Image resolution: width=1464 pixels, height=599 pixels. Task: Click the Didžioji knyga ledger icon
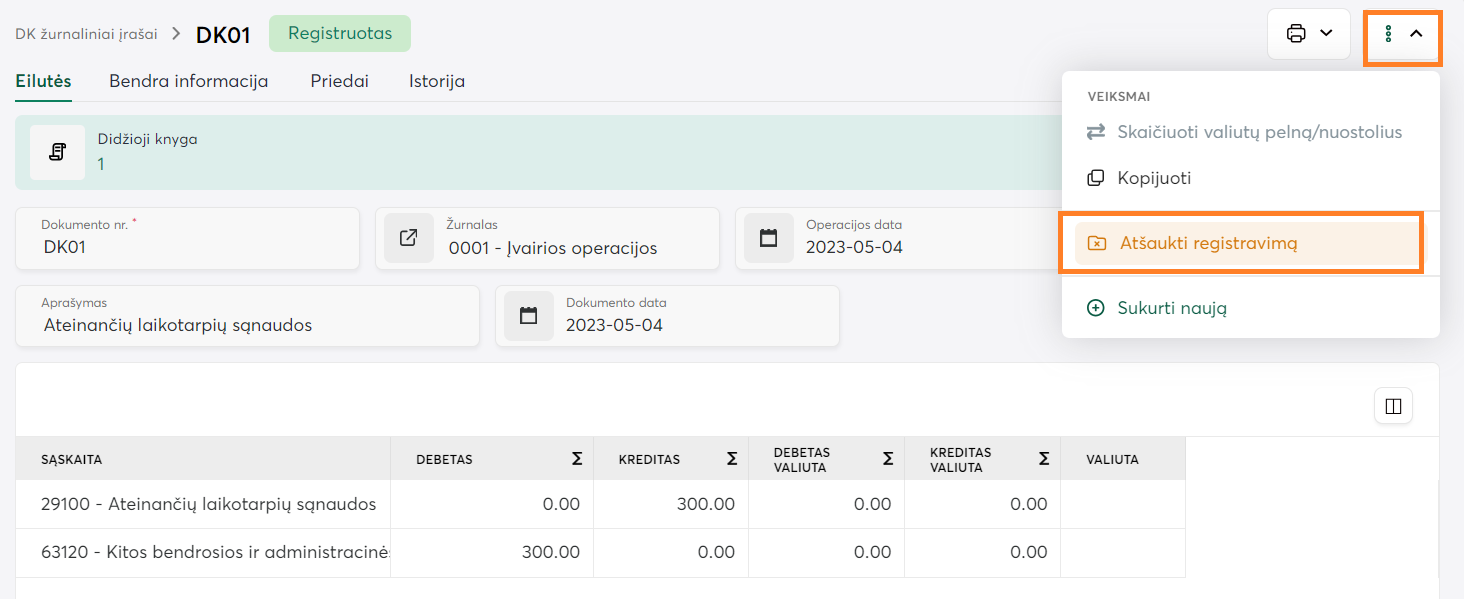tap(57, 152)
